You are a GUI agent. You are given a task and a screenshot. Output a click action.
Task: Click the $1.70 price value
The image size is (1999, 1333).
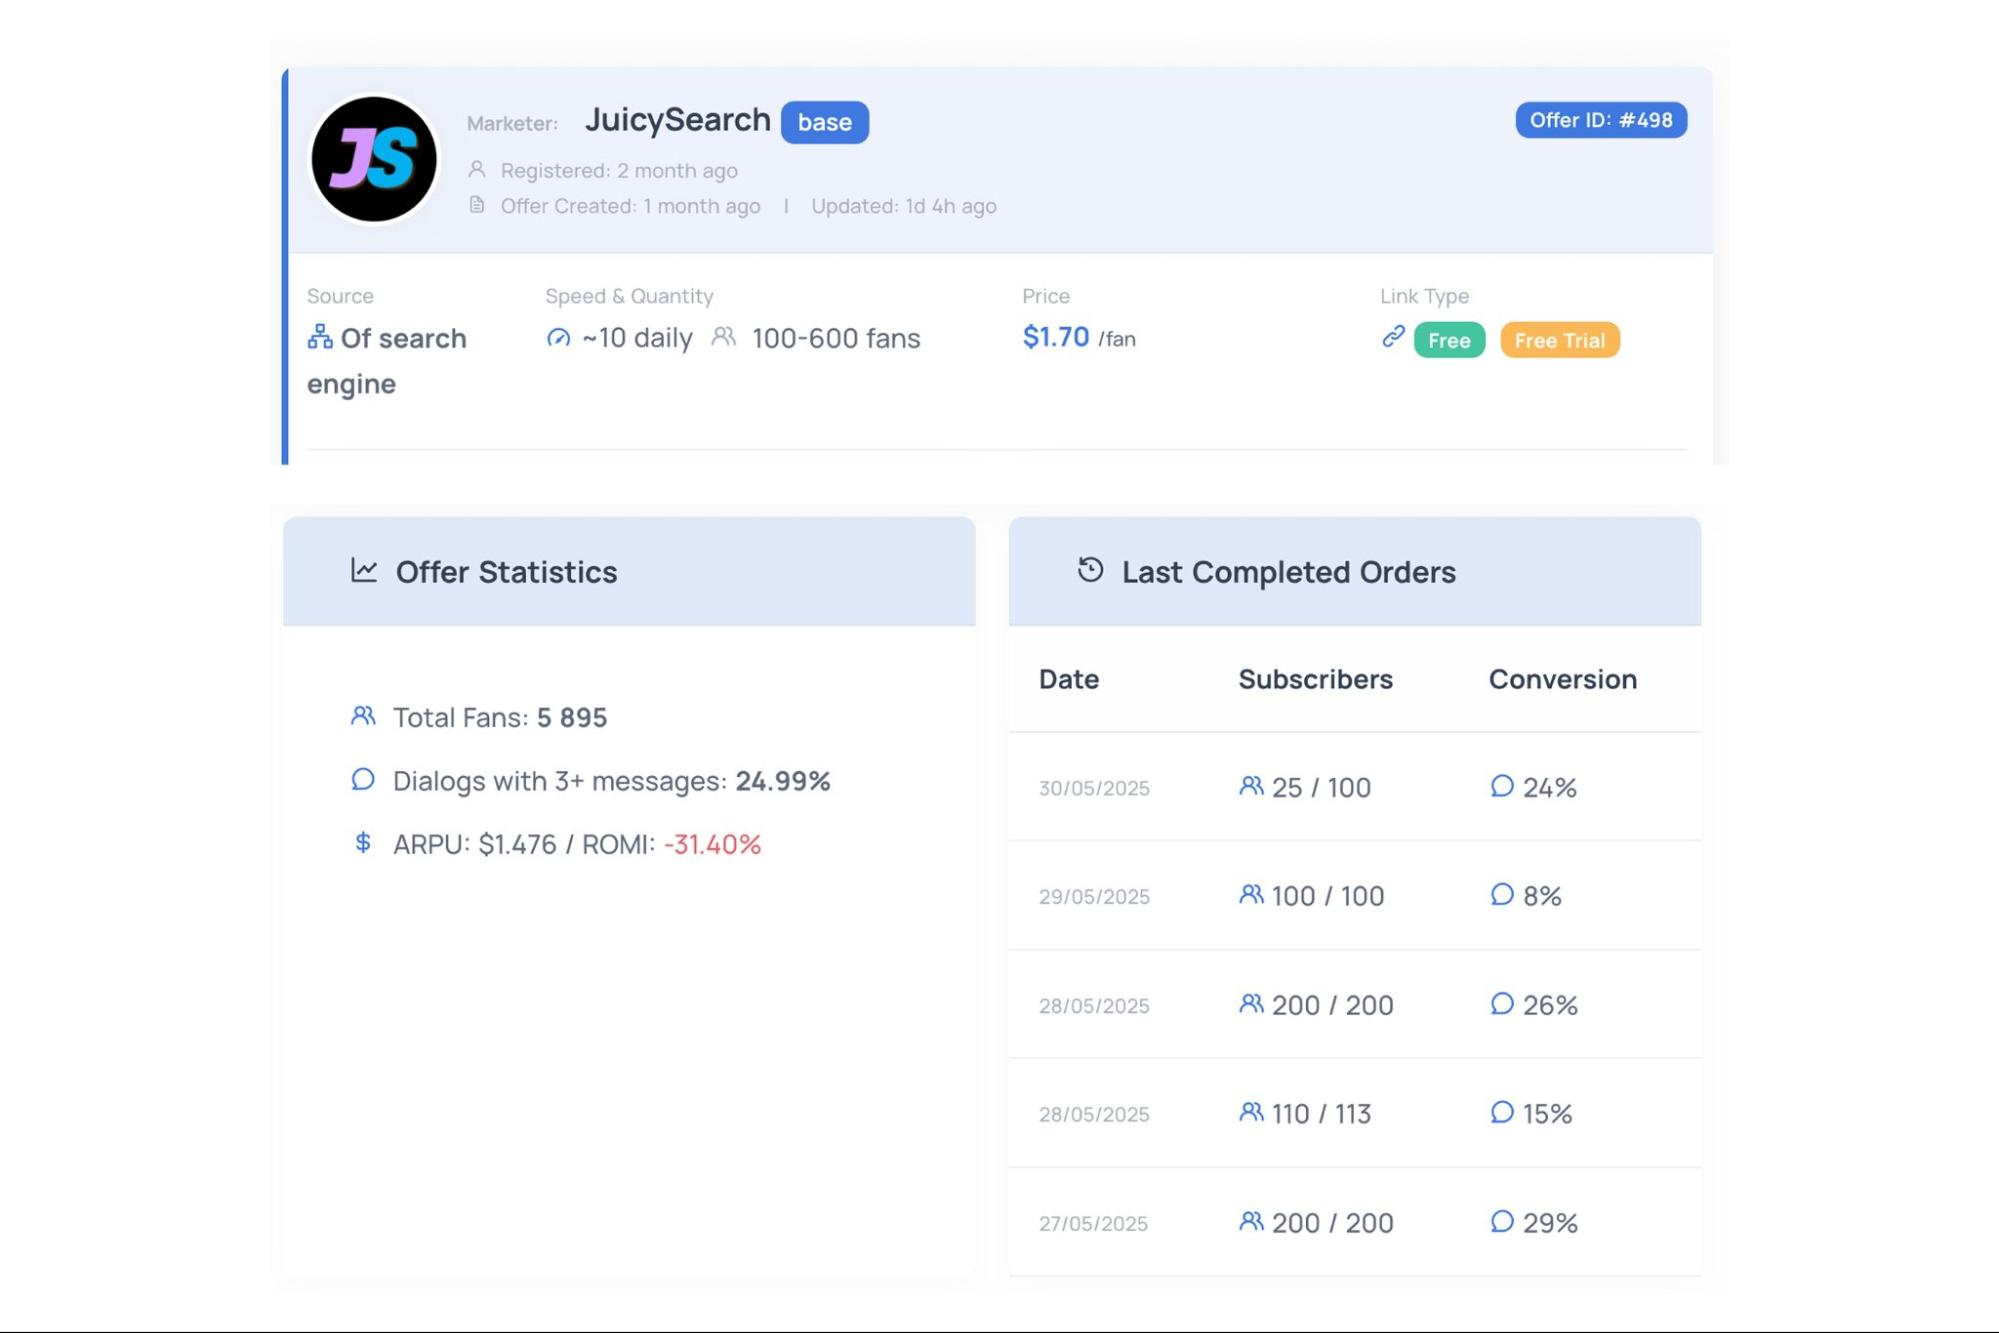click(x=1055, y=337)
